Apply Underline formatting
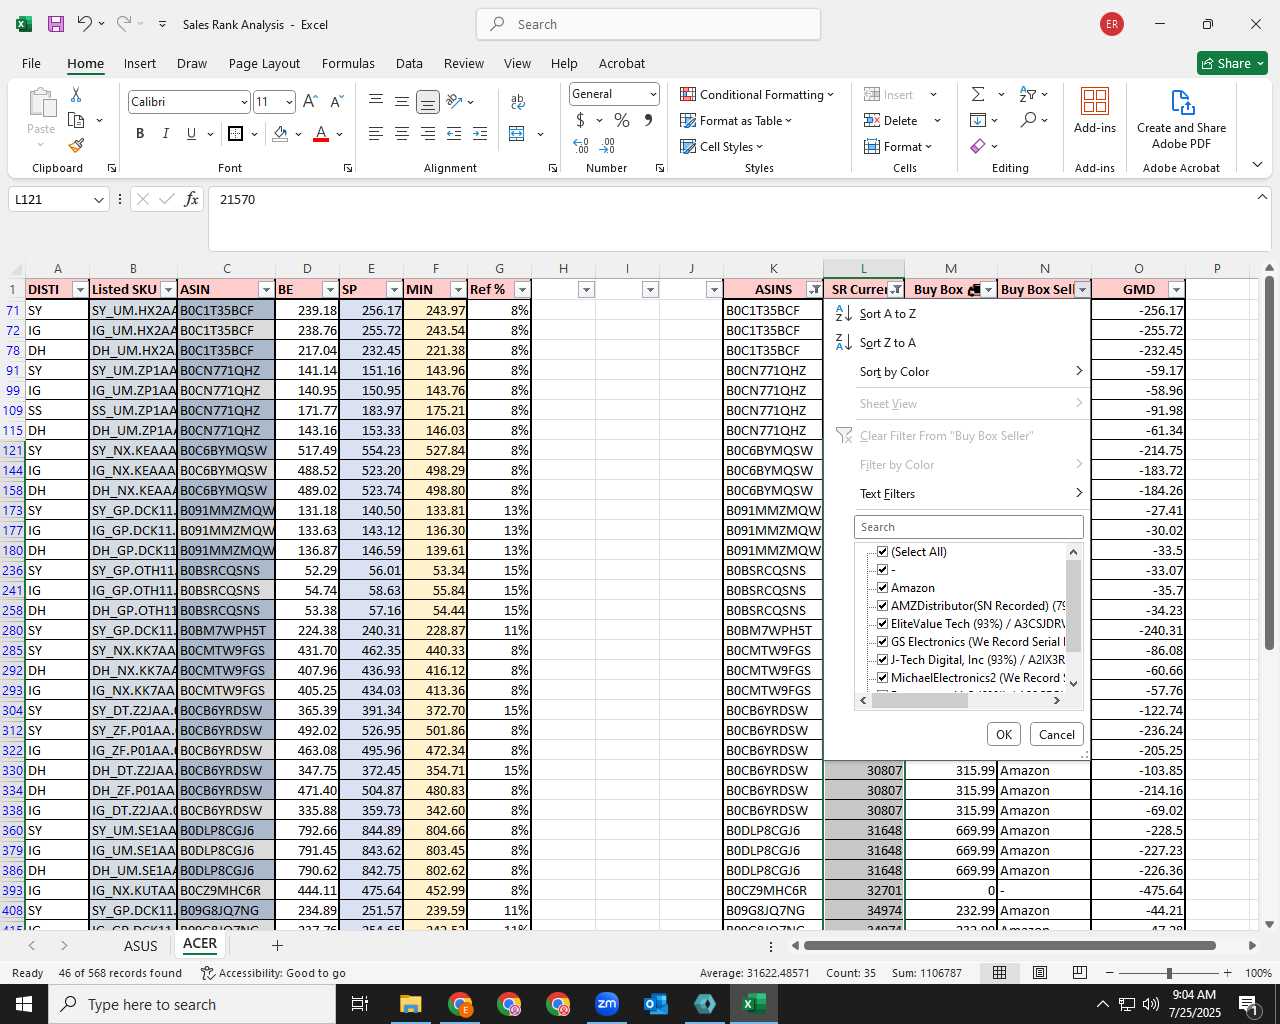Viewport: 1280px width, 1024px height. point(191,134)
